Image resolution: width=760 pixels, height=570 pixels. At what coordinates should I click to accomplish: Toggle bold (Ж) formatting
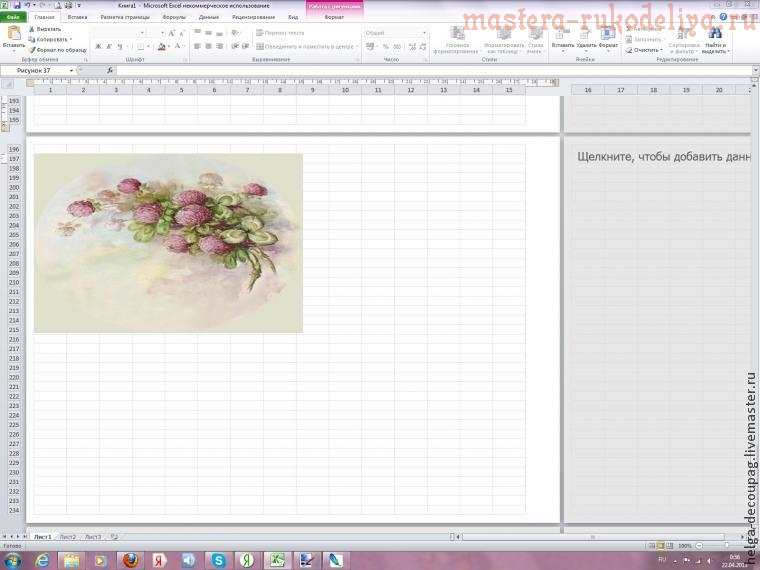[x=98, y=47]
